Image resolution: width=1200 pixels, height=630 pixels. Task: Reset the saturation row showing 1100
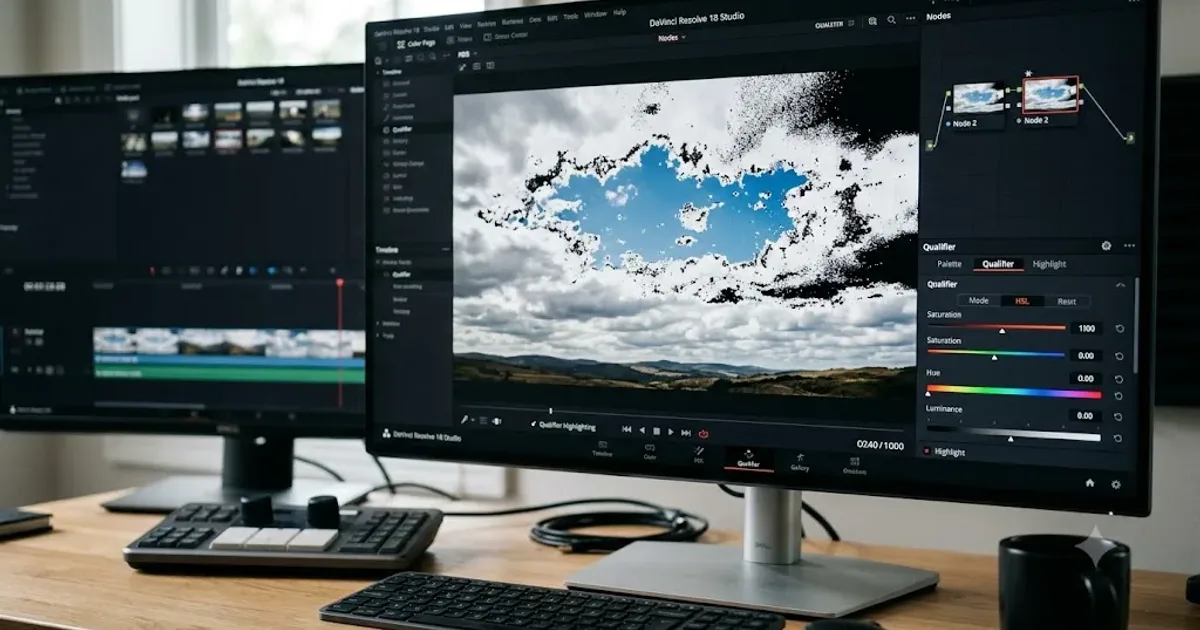1118,328
